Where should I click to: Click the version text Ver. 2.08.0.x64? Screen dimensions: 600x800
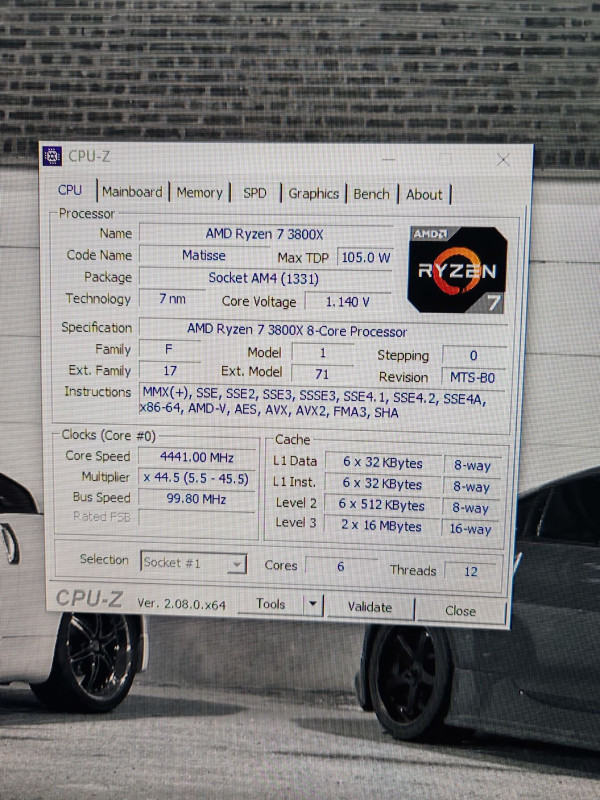[181, 604]
